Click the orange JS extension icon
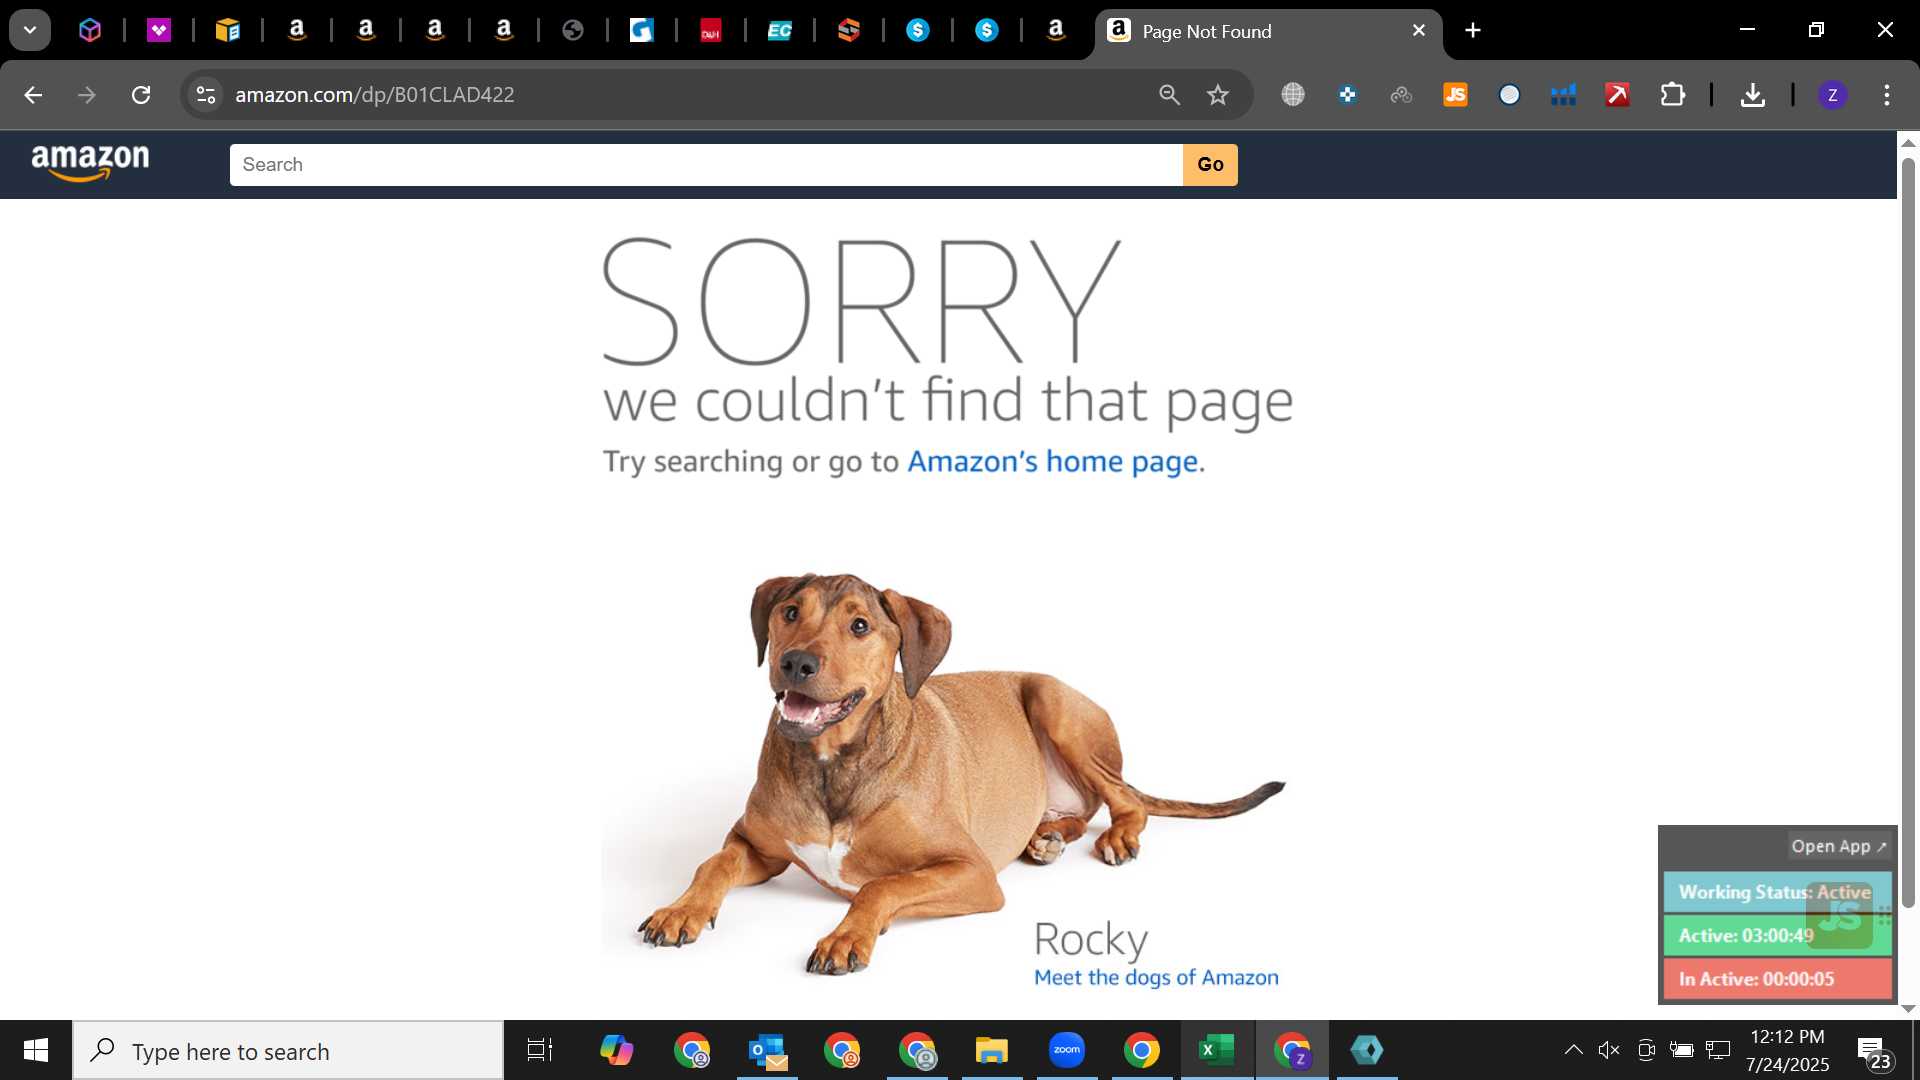The image size is (1920, 1080). coord(1455,95)
